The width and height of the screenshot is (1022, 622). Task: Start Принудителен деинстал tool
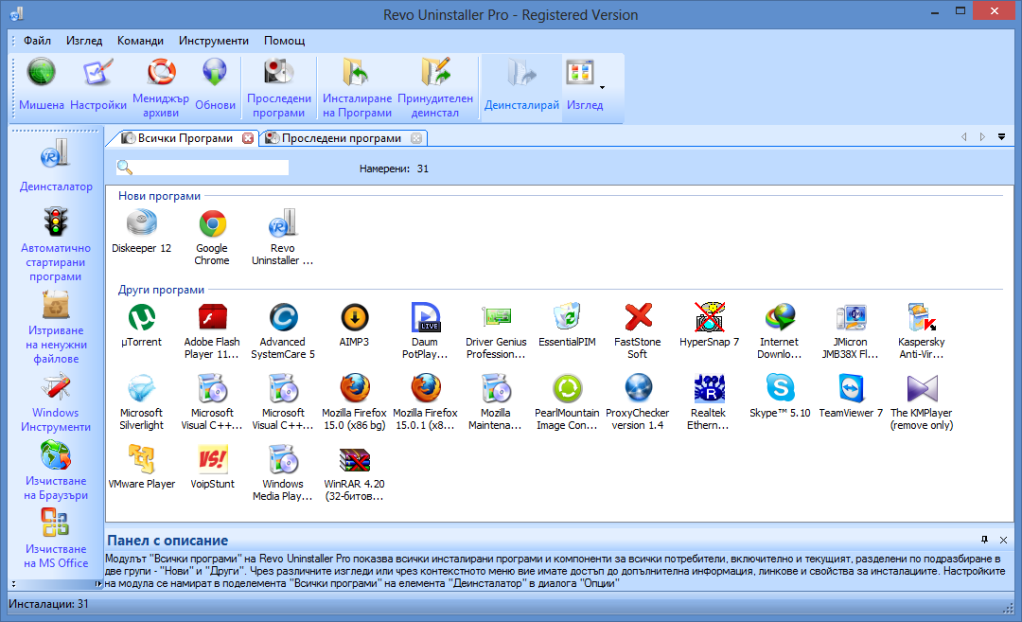(x=435, y=88)
